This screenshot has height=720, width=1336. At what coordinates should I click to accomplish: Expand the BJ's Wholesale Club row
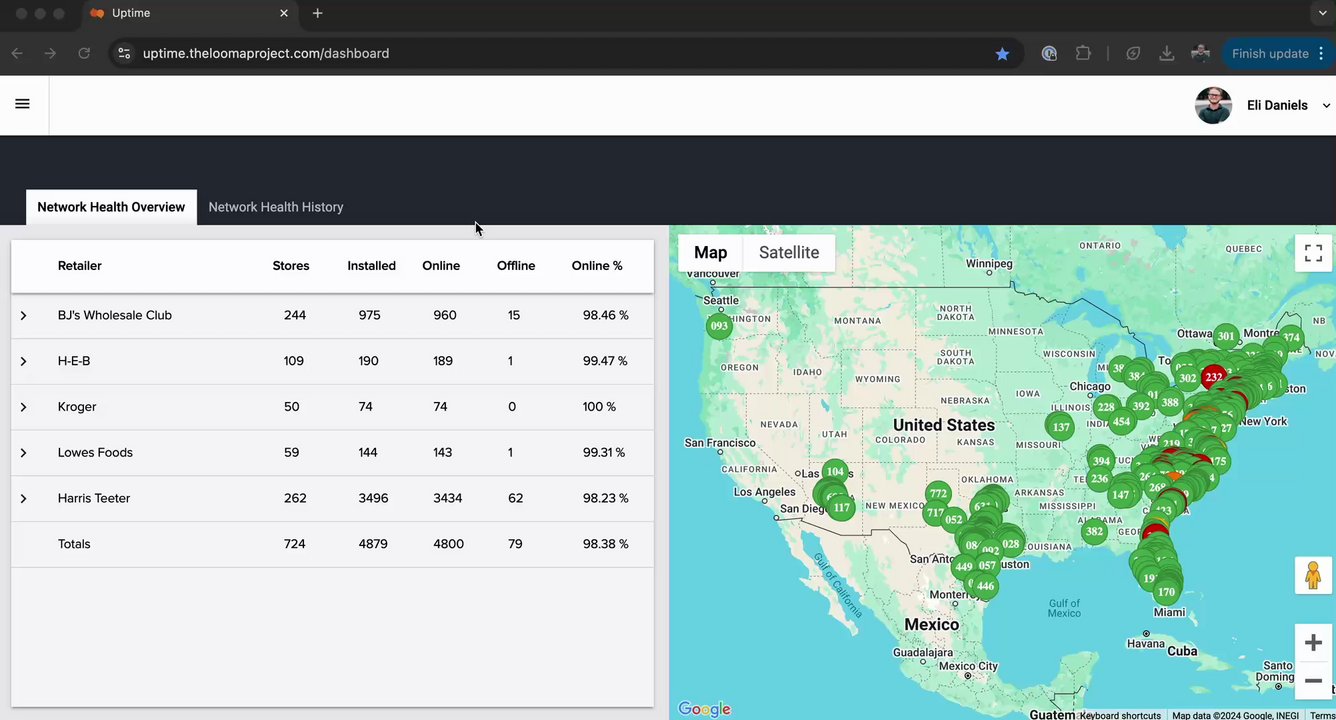point(23,316)
